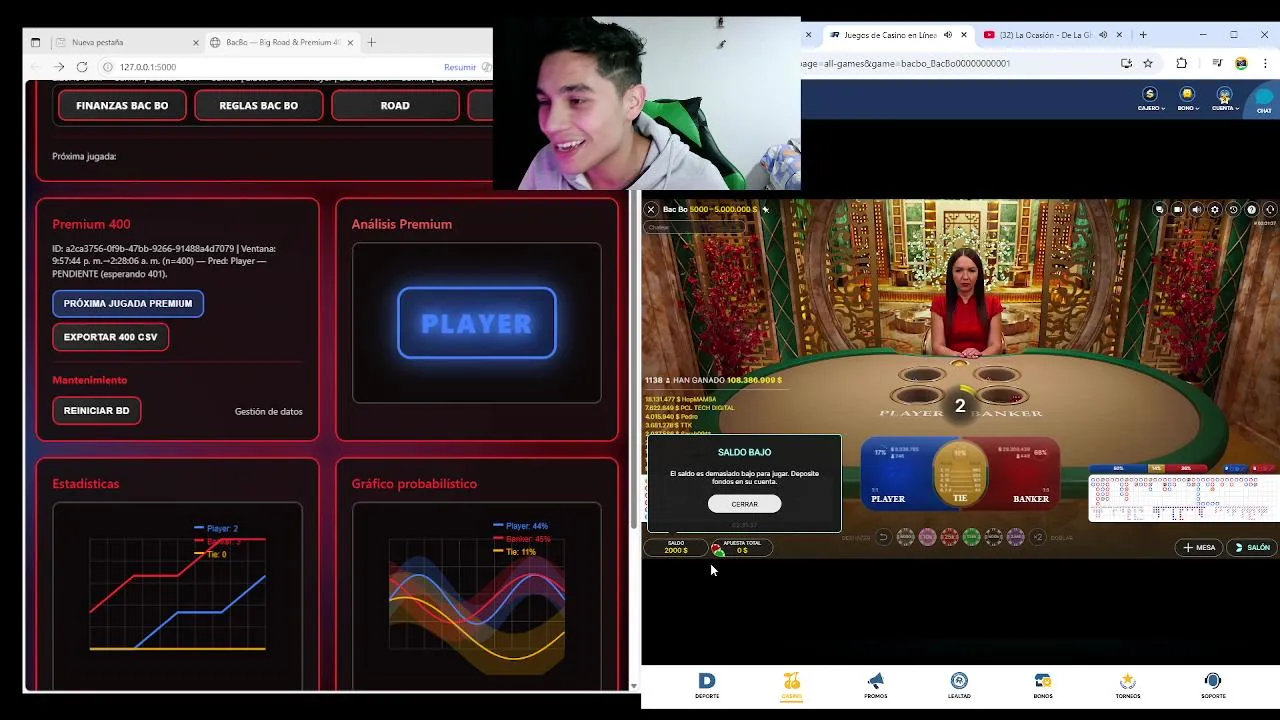
Task: Go forward in left browser
Action: [x=59, y=67]
